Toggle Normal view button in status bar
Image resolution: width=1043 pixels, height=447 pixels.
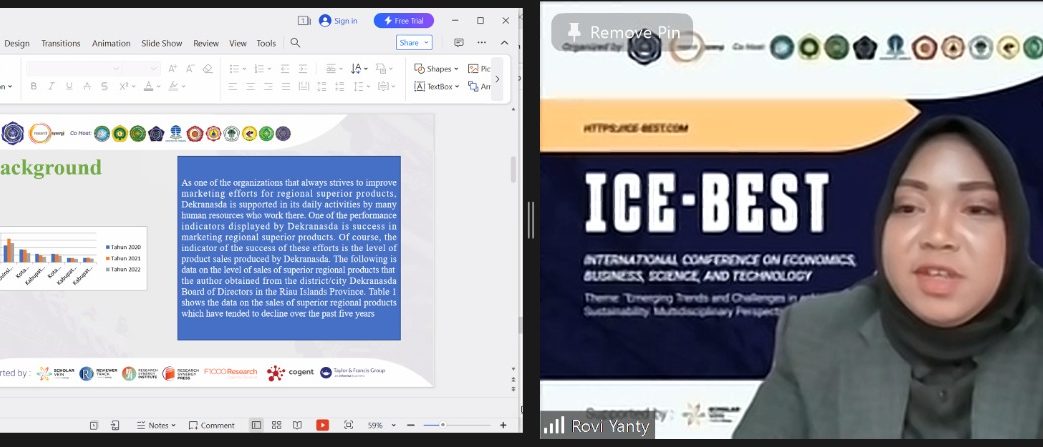pos(256,425)
